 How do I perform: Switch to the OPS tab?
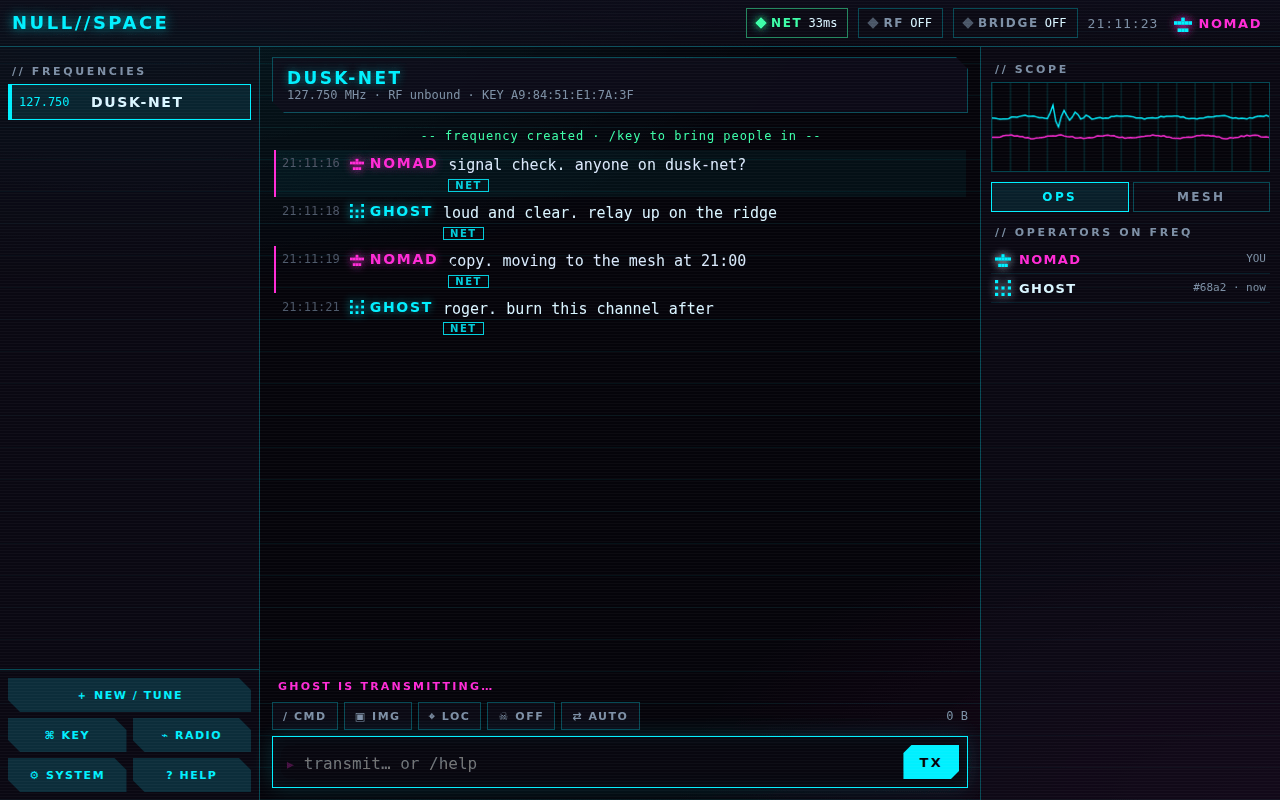tap(1060, 197)
